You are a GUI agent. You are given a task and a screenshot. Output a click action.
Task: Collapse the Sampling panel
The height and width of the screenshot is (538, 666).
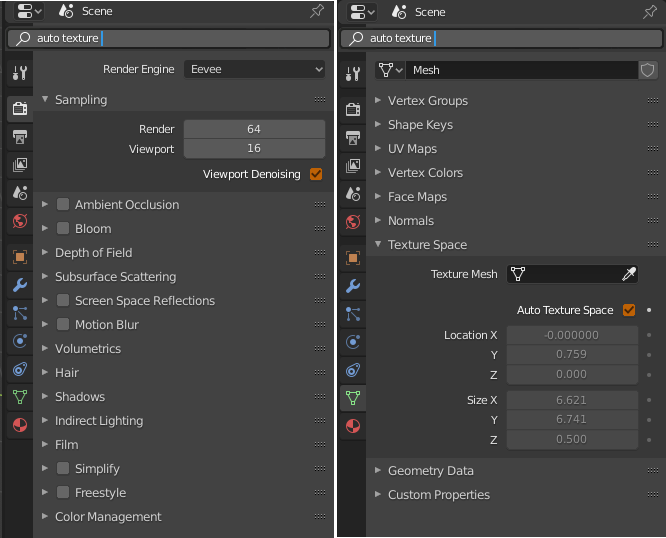[x=183, y=100]
